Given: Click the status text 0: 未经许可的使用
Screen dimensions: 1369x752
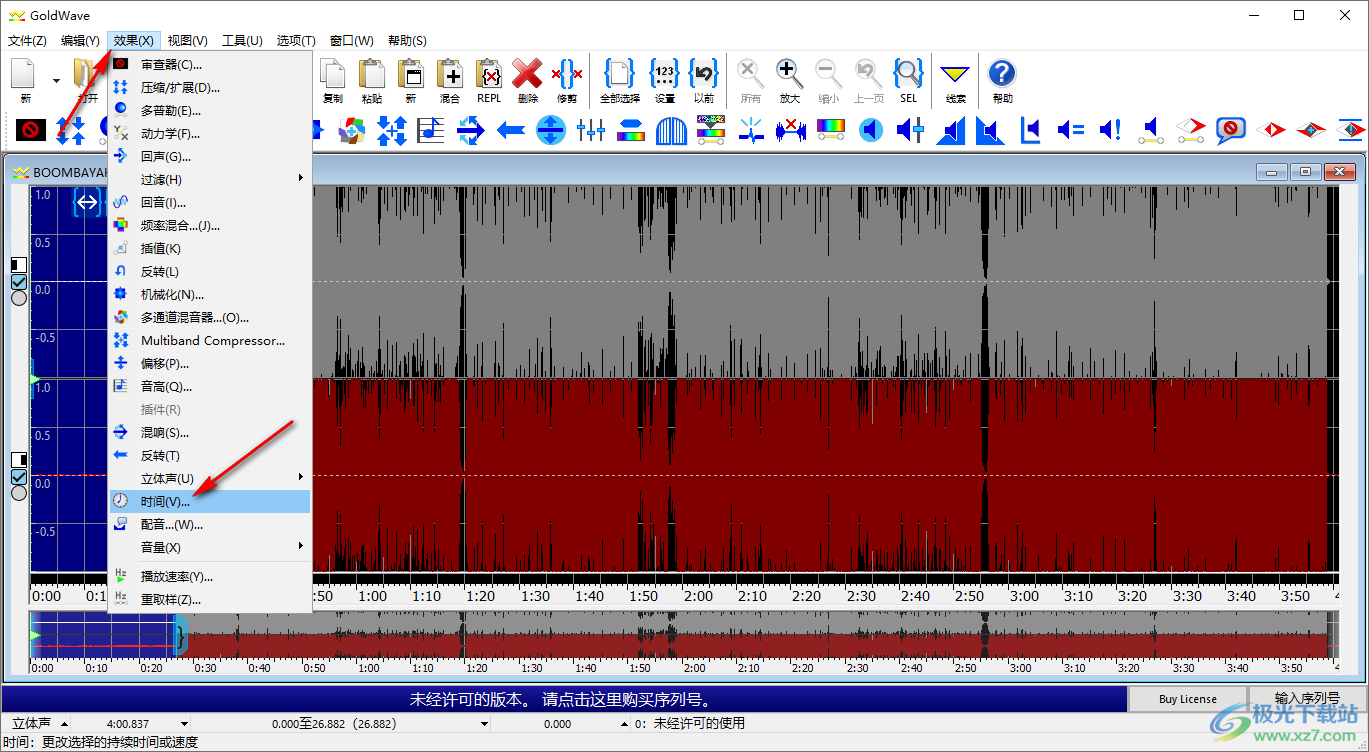Looking at the screenshot, I should pos(690,724).
